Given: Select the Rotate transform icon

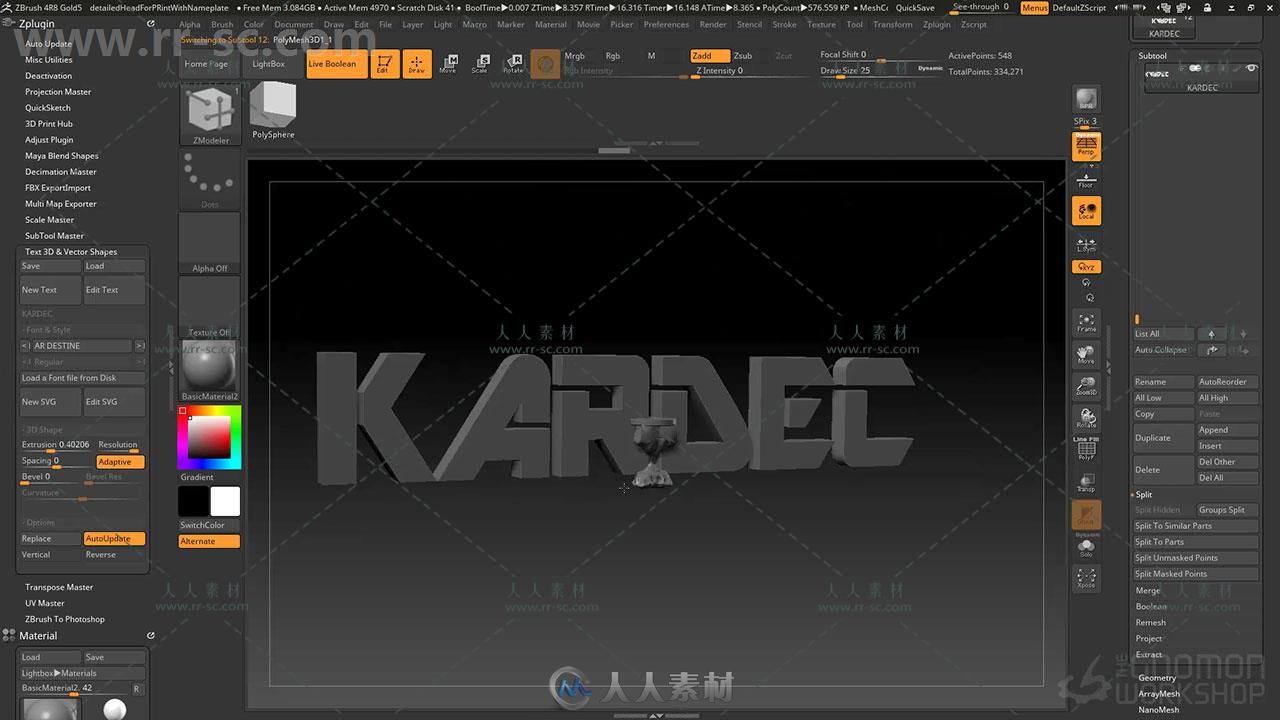Looking at the screenshot, I should 513,64.
